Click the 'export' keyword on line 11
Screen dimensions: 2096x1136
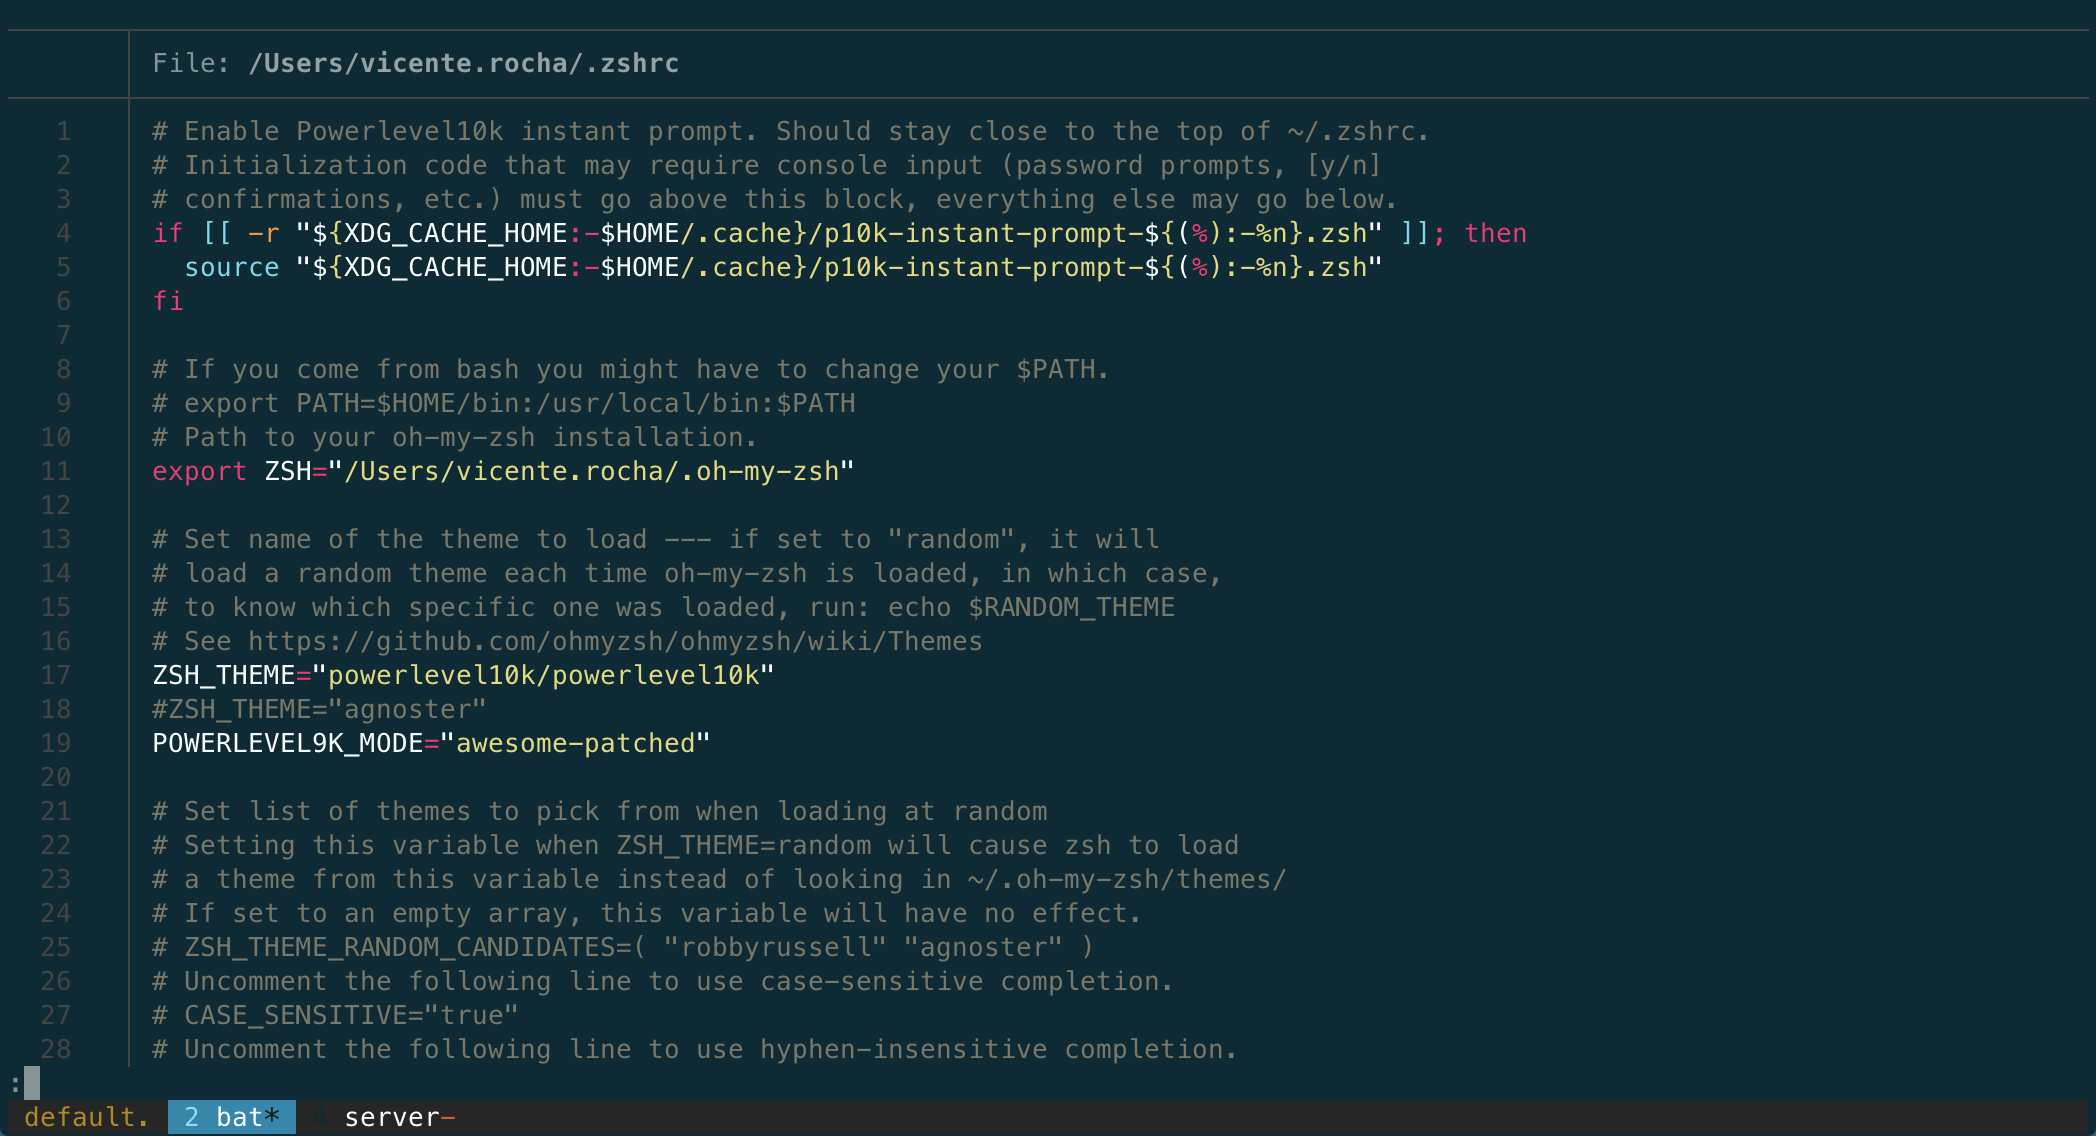click(x=199, y=471)
